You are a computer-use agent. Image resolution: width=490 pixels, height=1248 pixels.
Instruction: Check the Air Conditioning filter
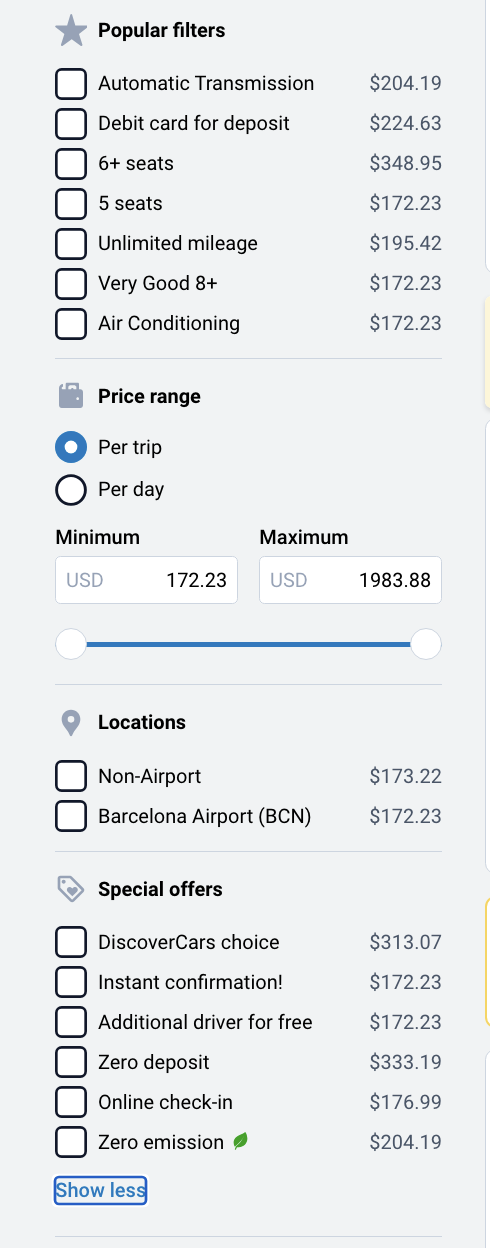71,323
